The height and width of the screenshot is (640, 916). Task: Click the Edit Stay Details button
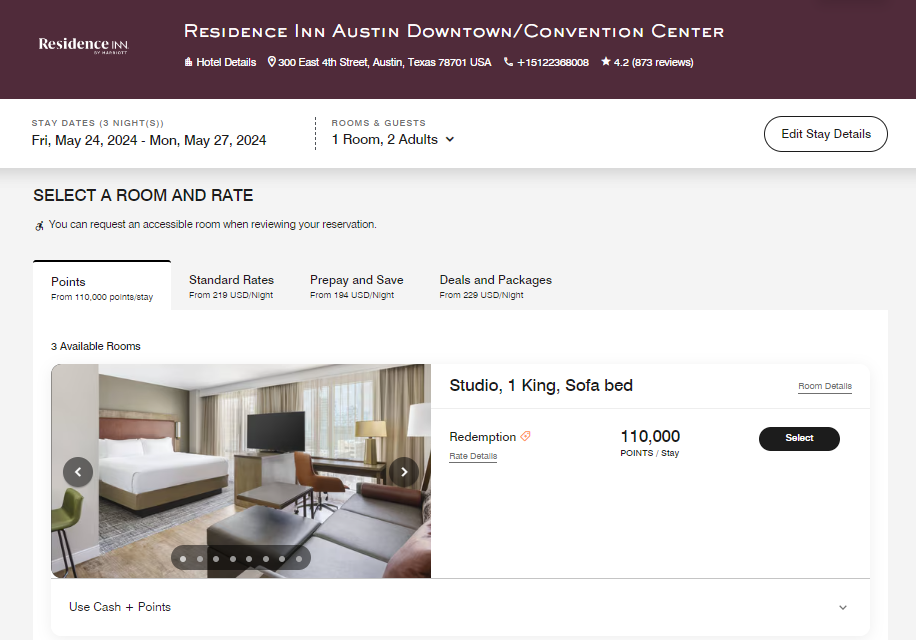pos(825,133)
